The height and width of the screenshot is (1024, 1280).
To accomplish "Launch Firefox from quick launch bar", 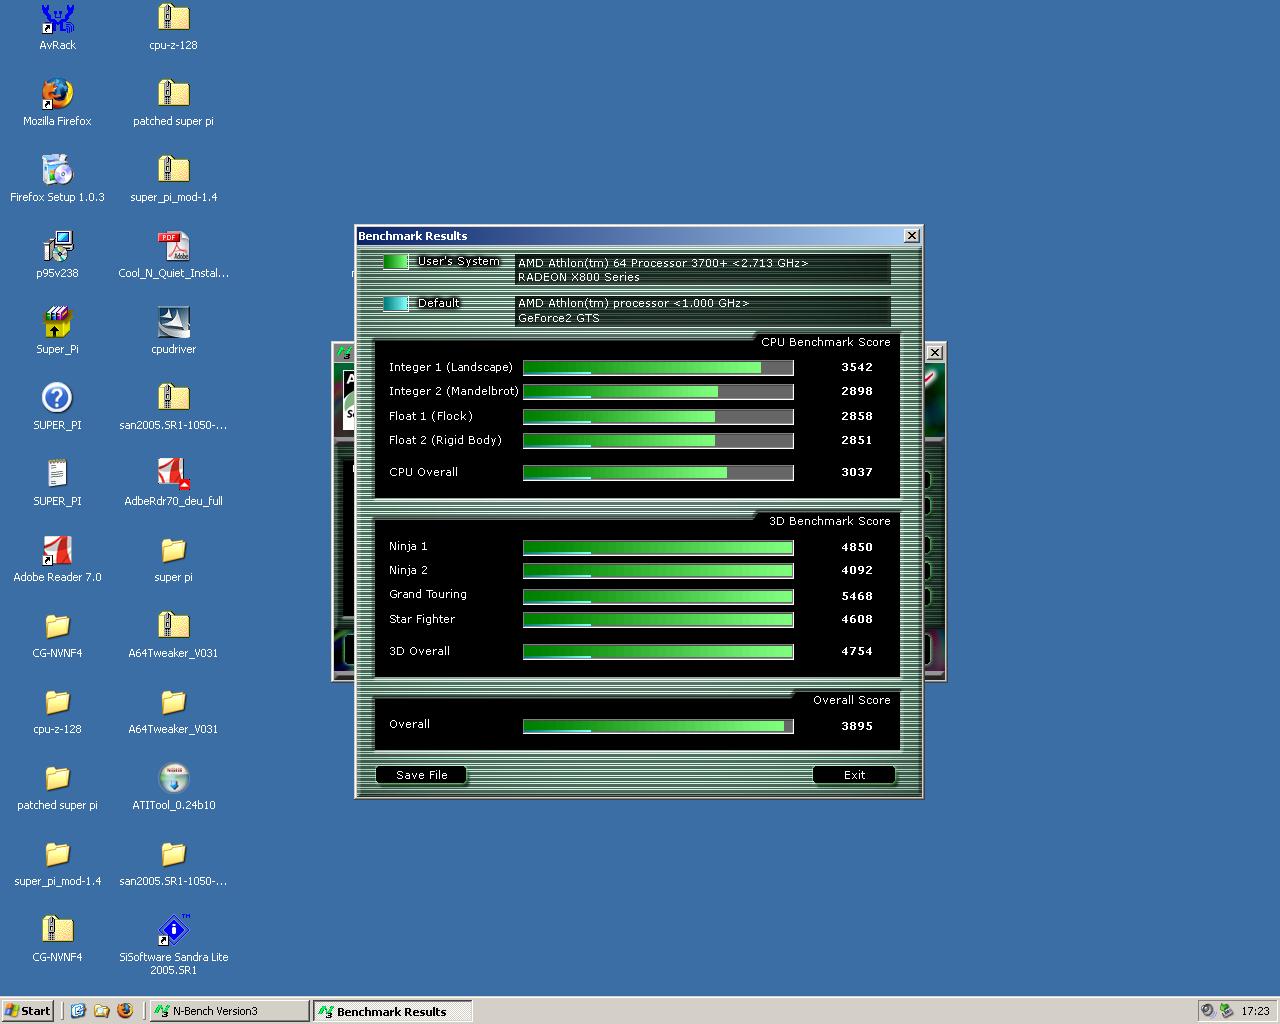I will pyautogui.click(x=125, y=1011).
